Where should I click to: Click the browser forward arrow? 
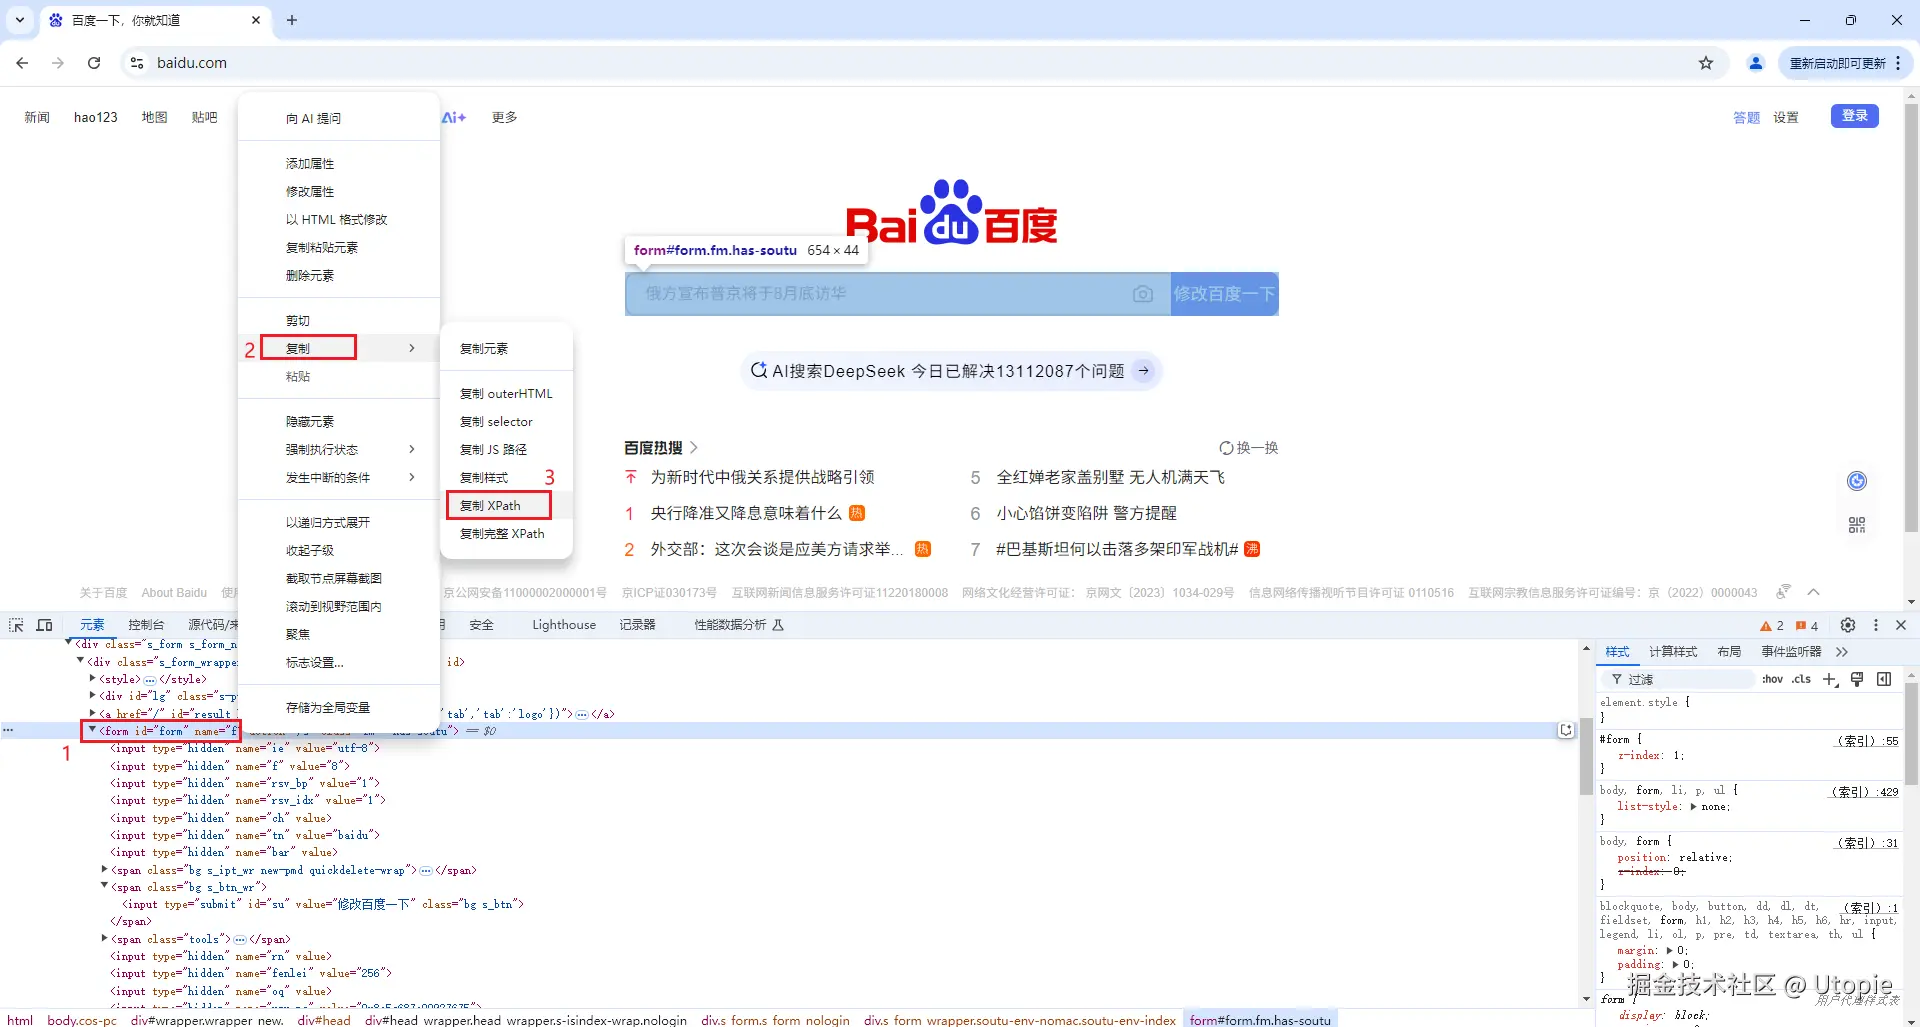click(x=58, y=63)
